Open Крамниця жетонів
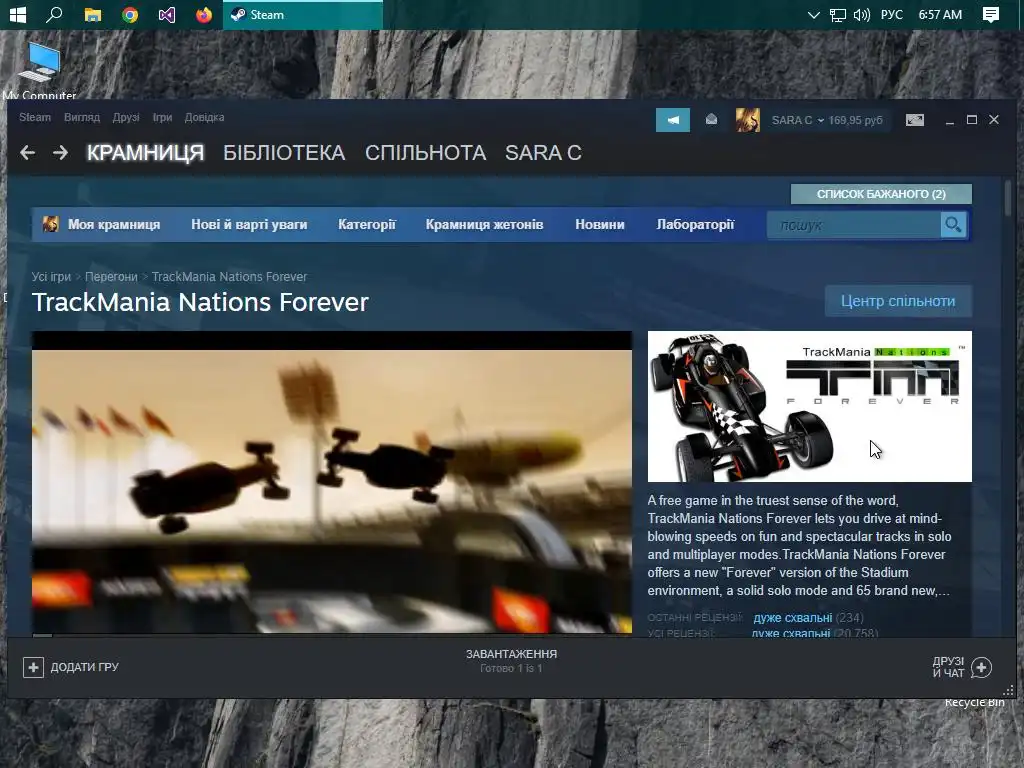 click(485, 225)
